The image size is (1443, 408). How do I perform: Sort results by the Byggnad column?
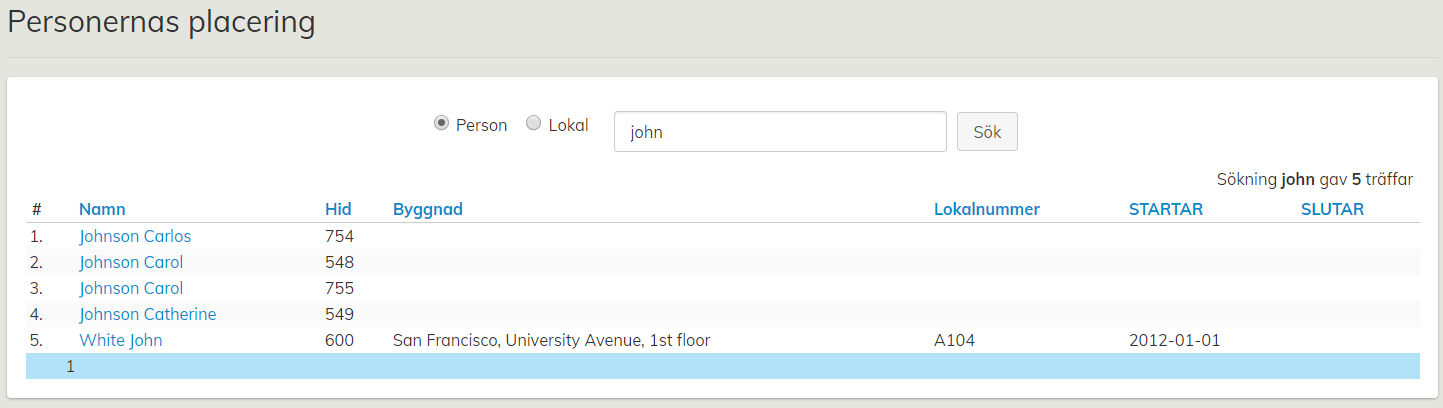tap(427, 209)
